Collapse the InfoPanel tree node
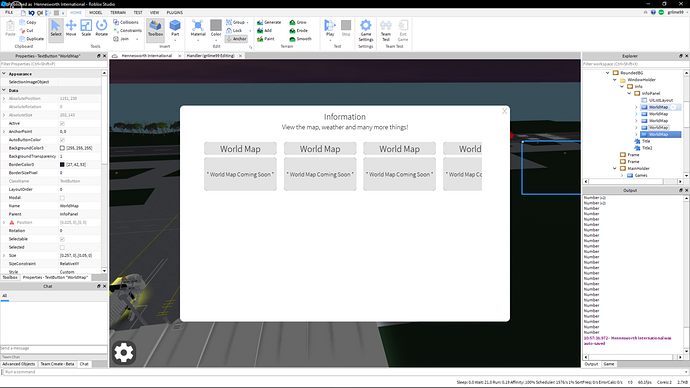690x388 pixels. pos(629,93)
